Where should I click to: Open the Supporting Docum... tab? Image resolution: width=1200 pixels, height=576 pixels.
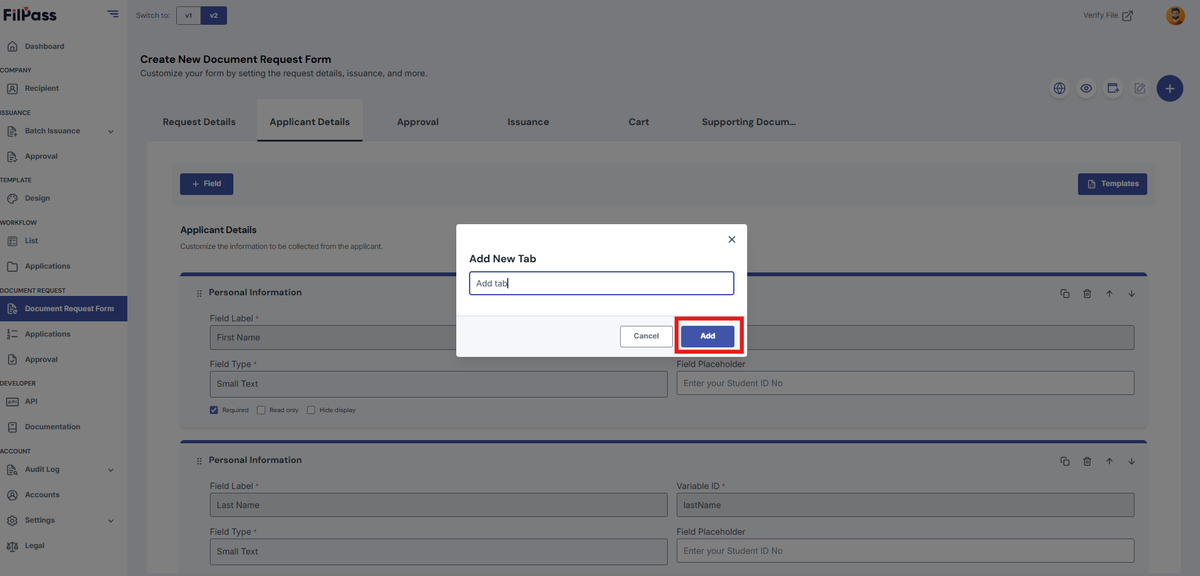pos(749,122)
